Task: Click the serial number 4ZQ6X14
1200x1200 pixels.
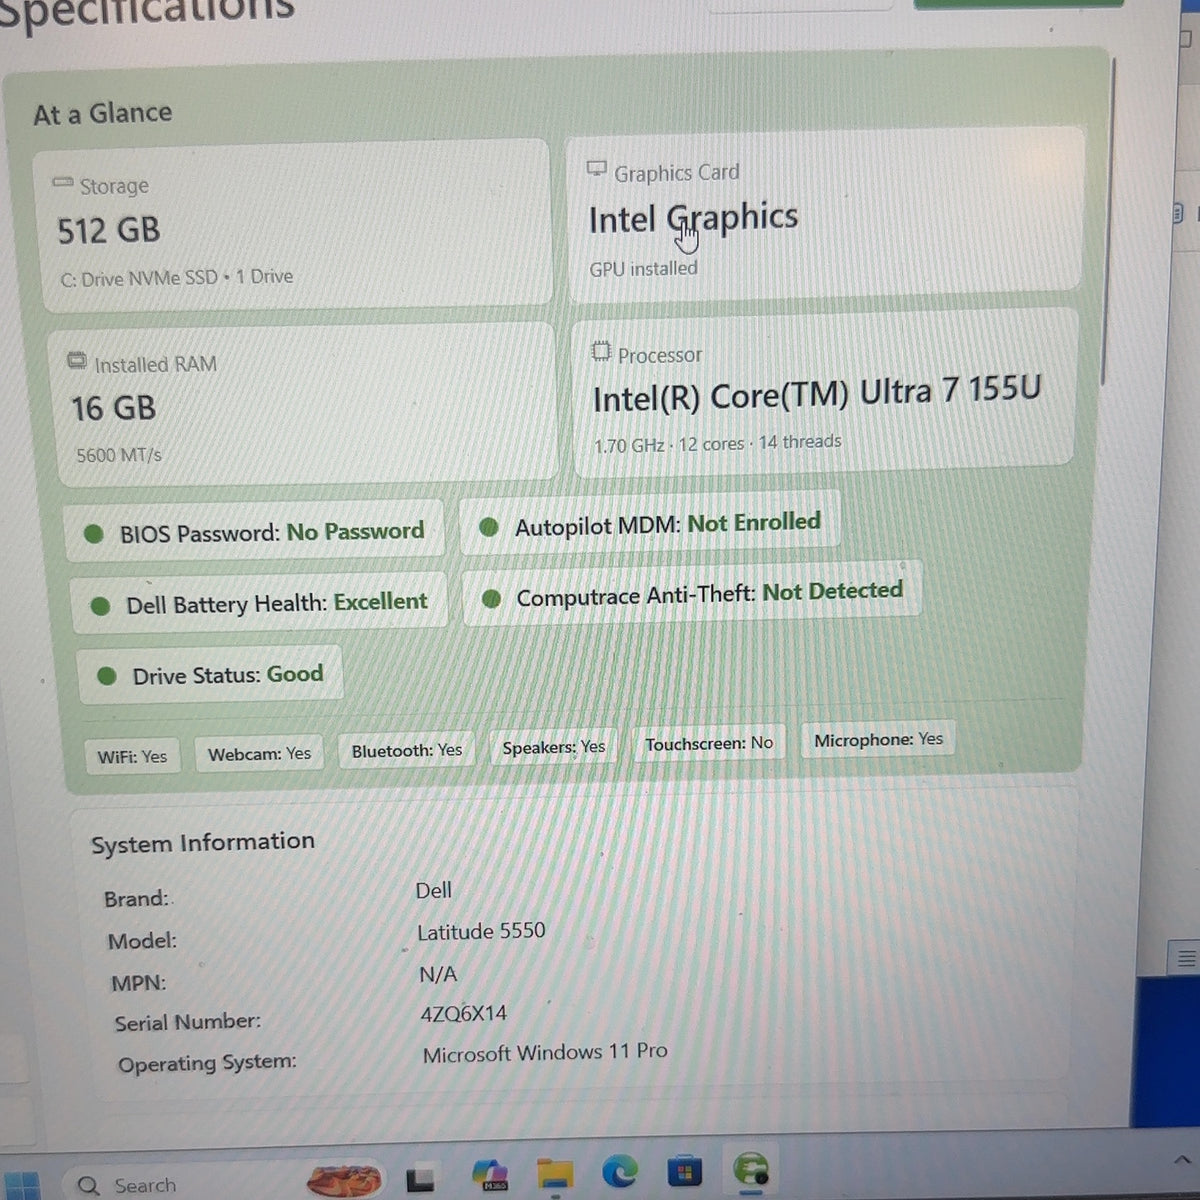Action: [464, 1014]
